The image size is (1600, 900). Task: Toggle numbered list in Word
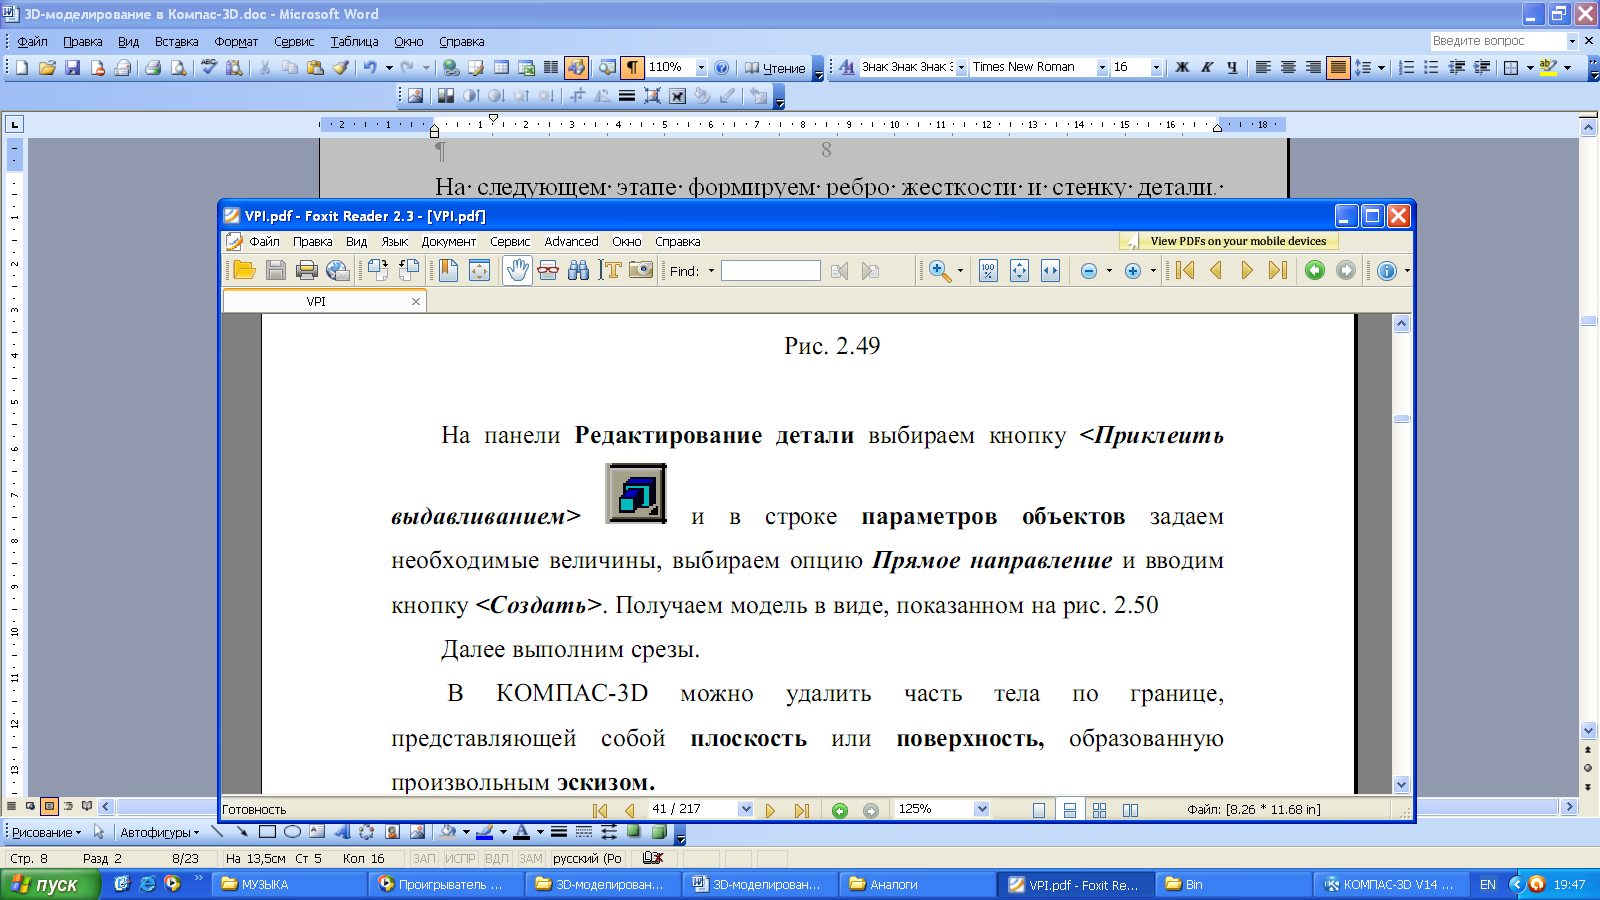1406,67
